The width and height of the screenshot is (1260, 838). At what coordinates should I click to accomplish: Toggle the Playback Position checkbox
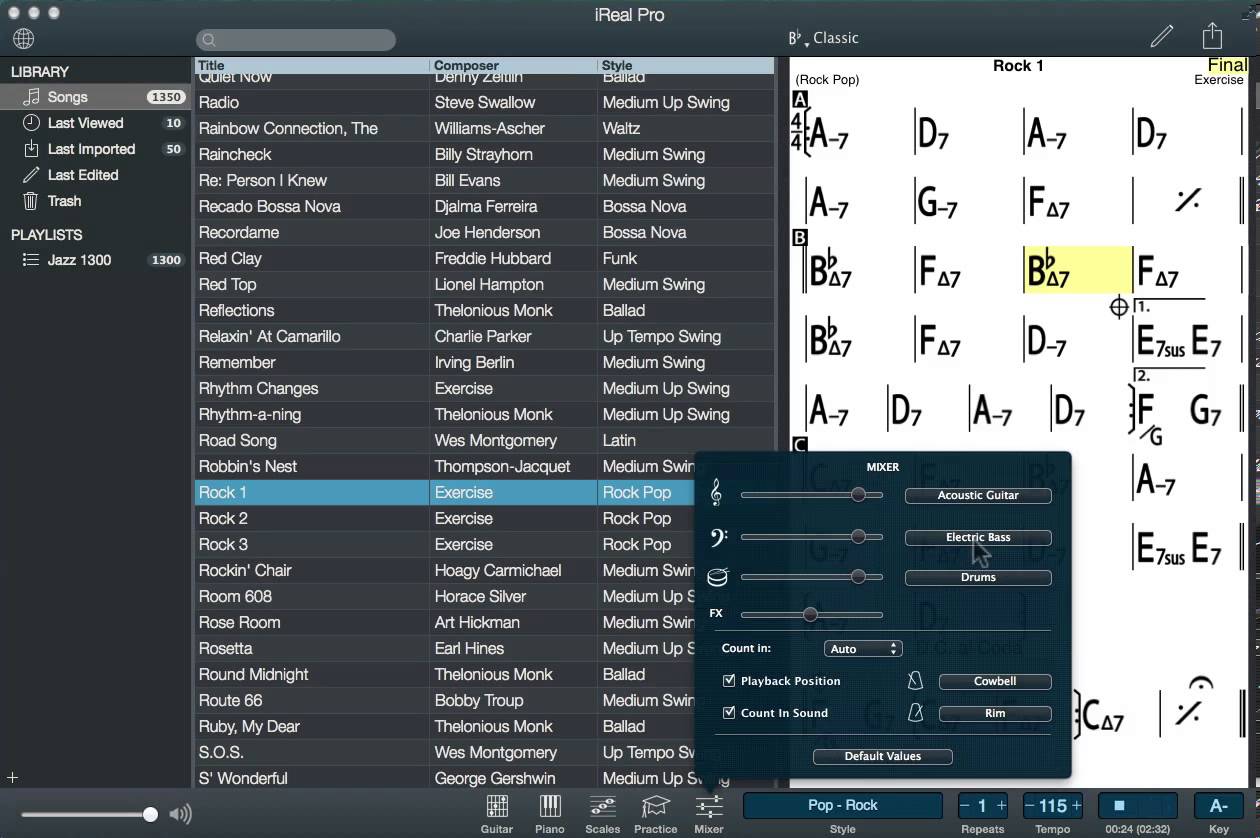(729, 681)
